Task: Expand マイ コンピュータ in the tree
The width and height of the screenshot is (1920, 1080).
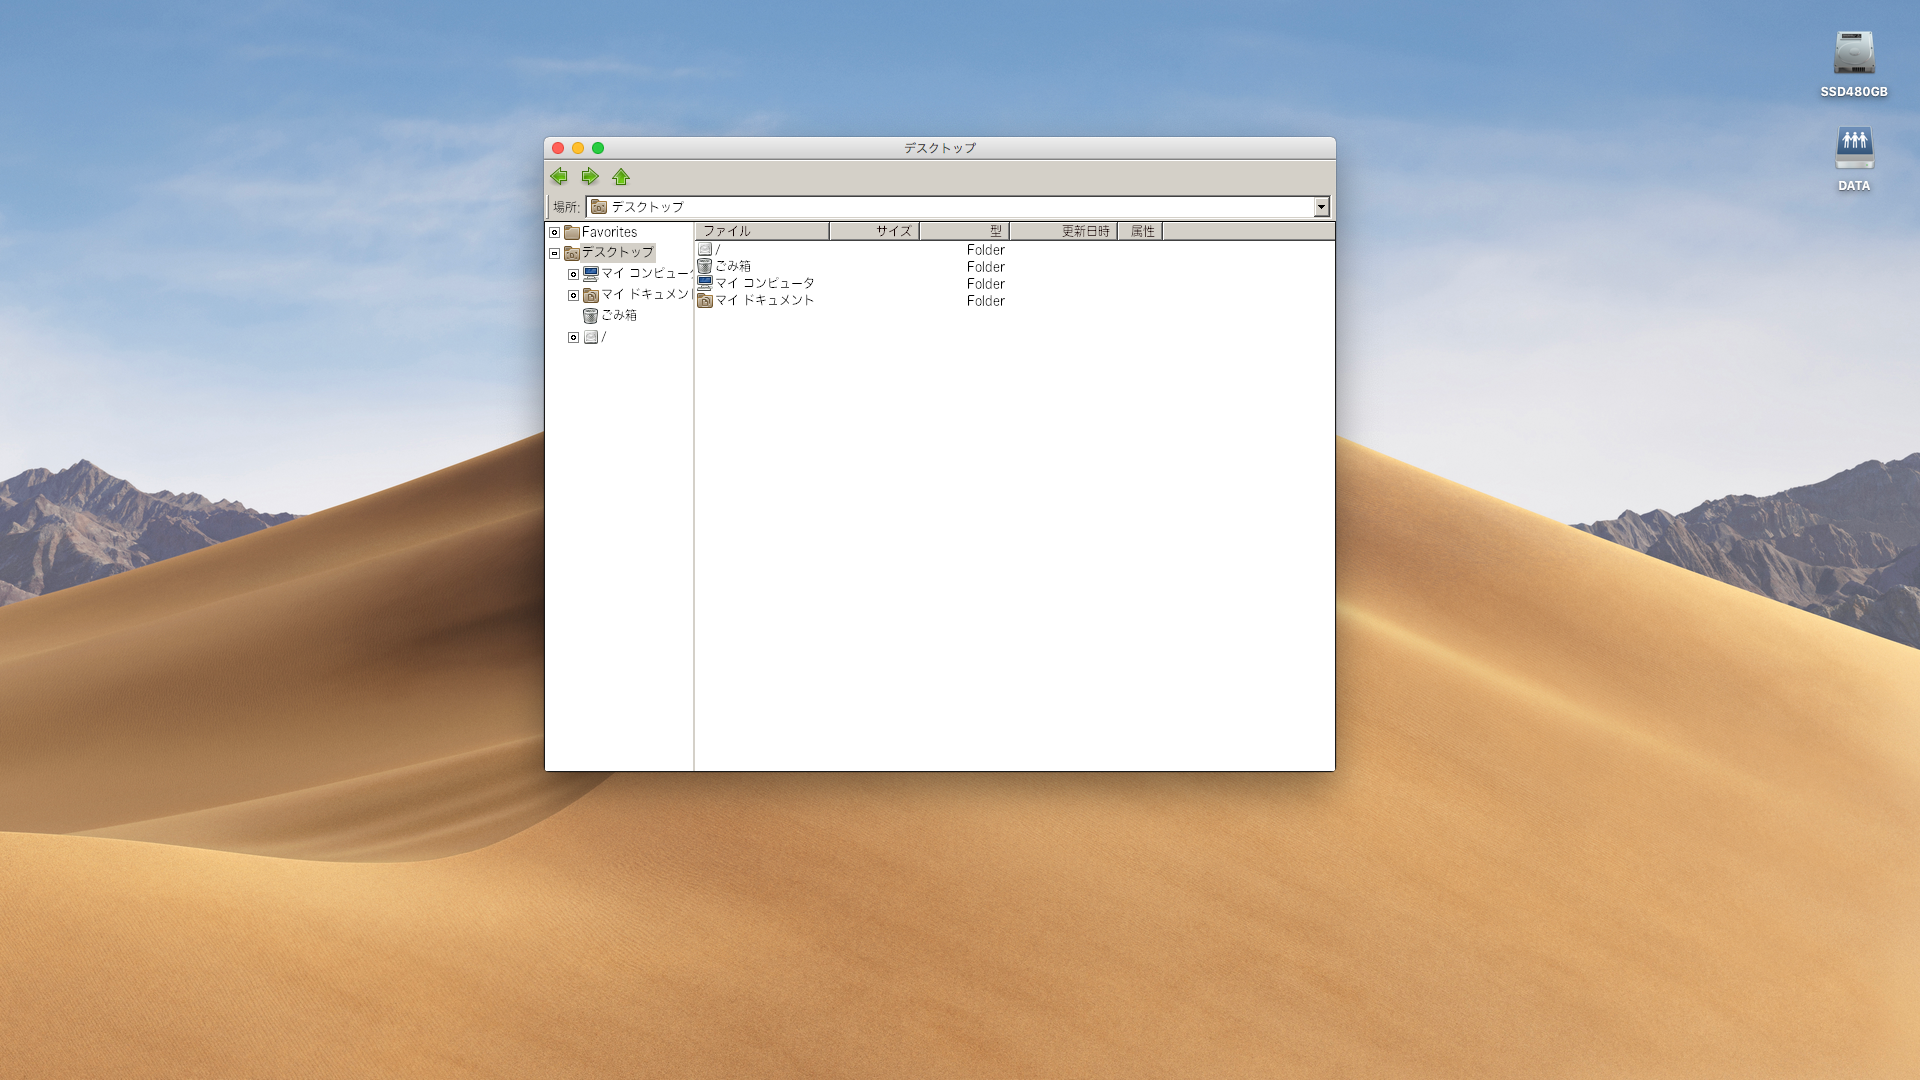Action: pyautogui.click(x=573, y=274)
